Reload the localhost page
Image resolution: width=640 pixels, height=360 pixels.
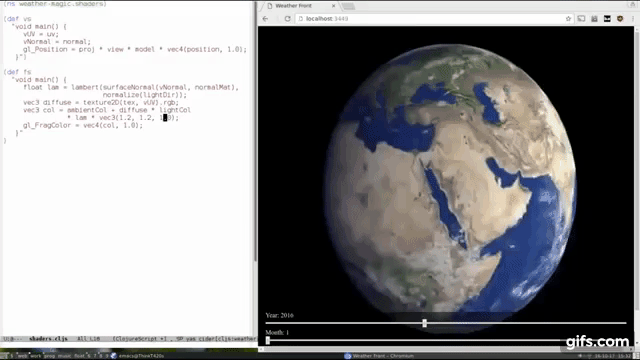pyautogui.click(x=287, y=19)
